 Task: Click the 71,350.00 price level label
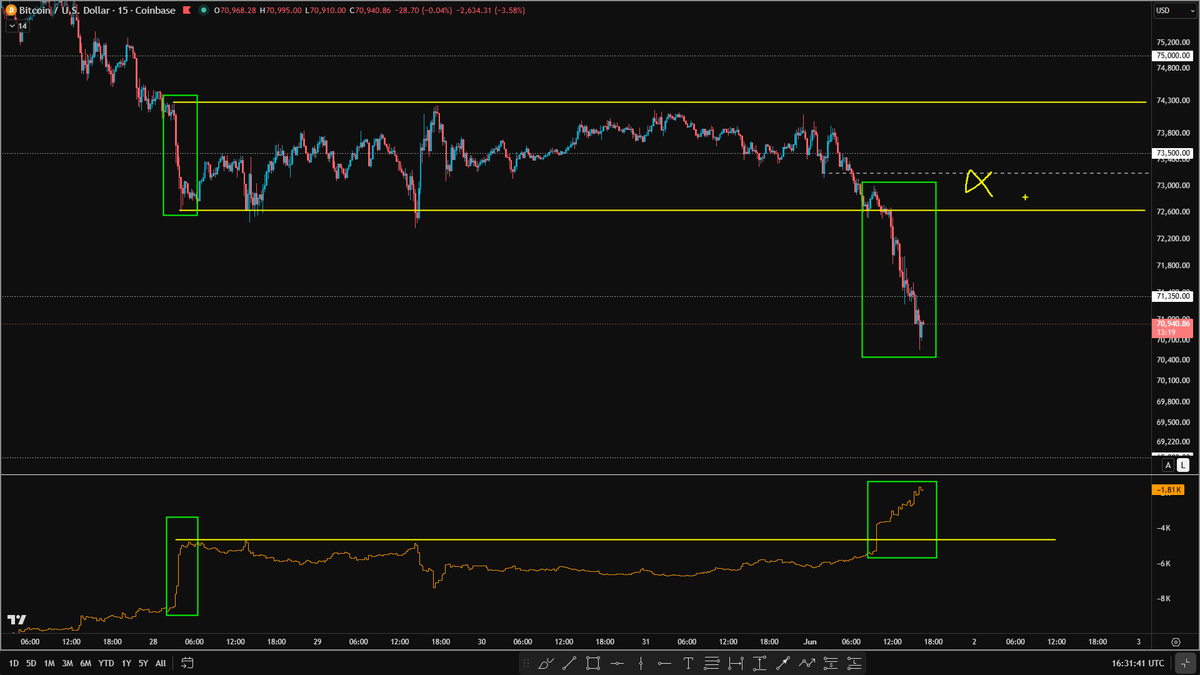tap(1171, 296)
